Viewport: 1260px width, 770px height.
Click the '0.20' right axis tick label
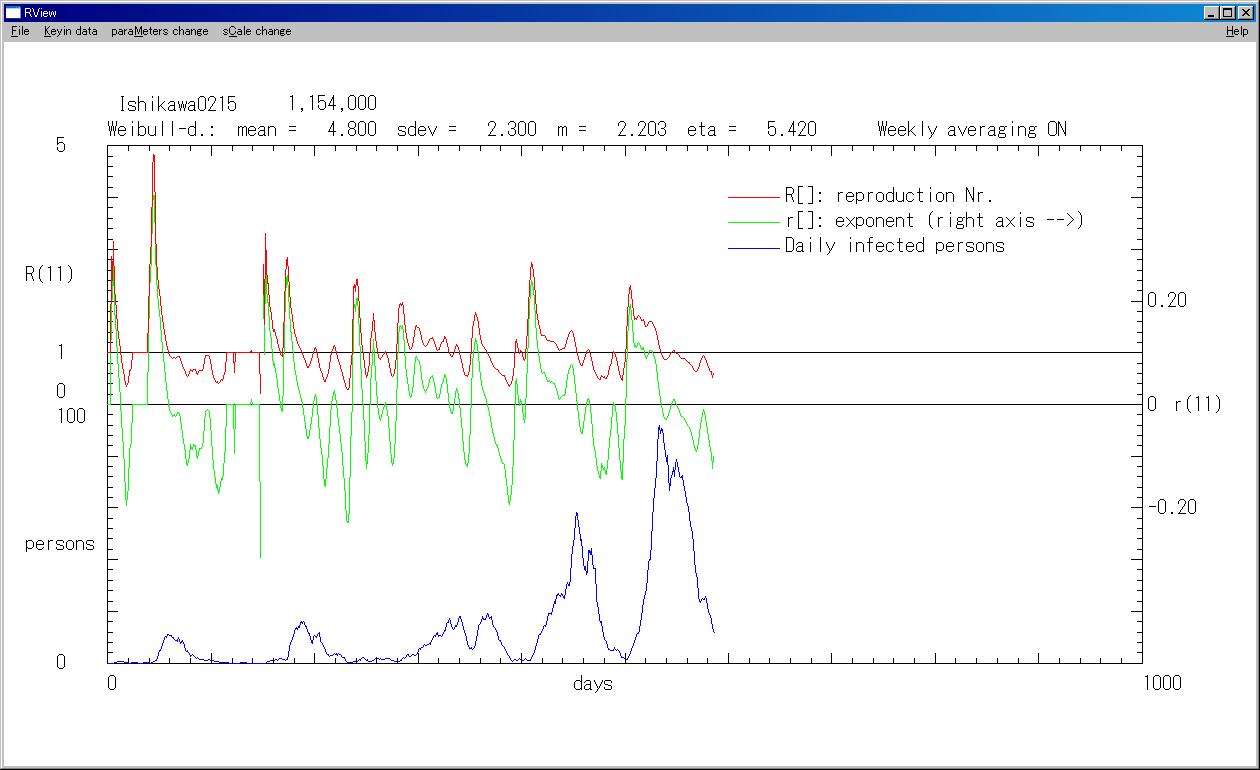(x=1167, y=300)
